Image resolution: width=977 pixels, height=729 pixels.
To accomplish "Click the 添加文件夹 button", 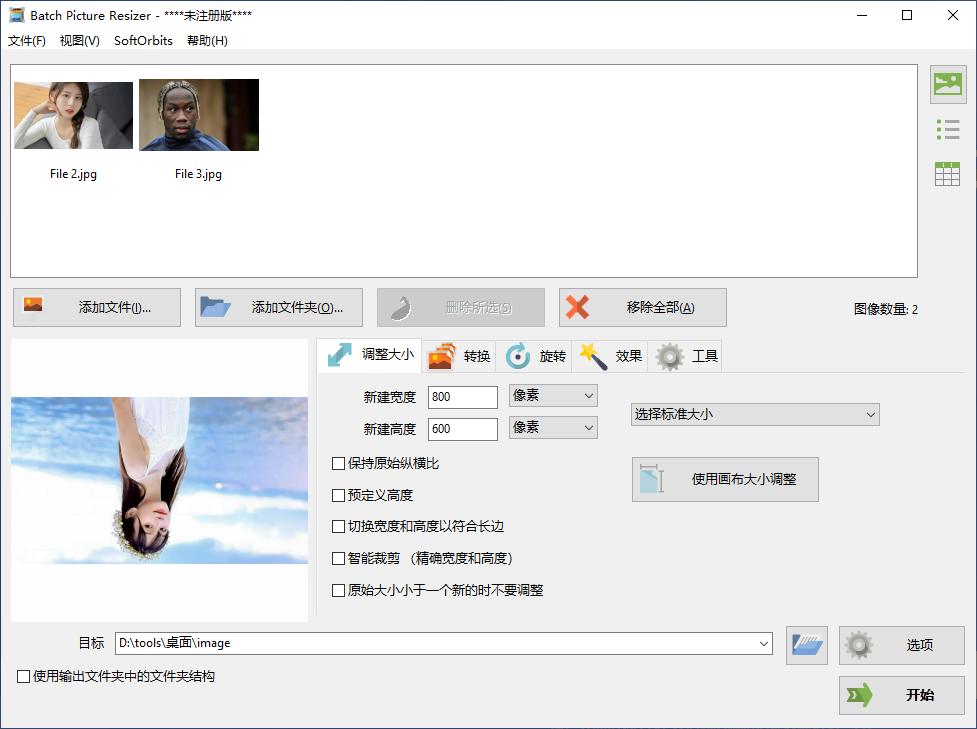I will 277,307.
